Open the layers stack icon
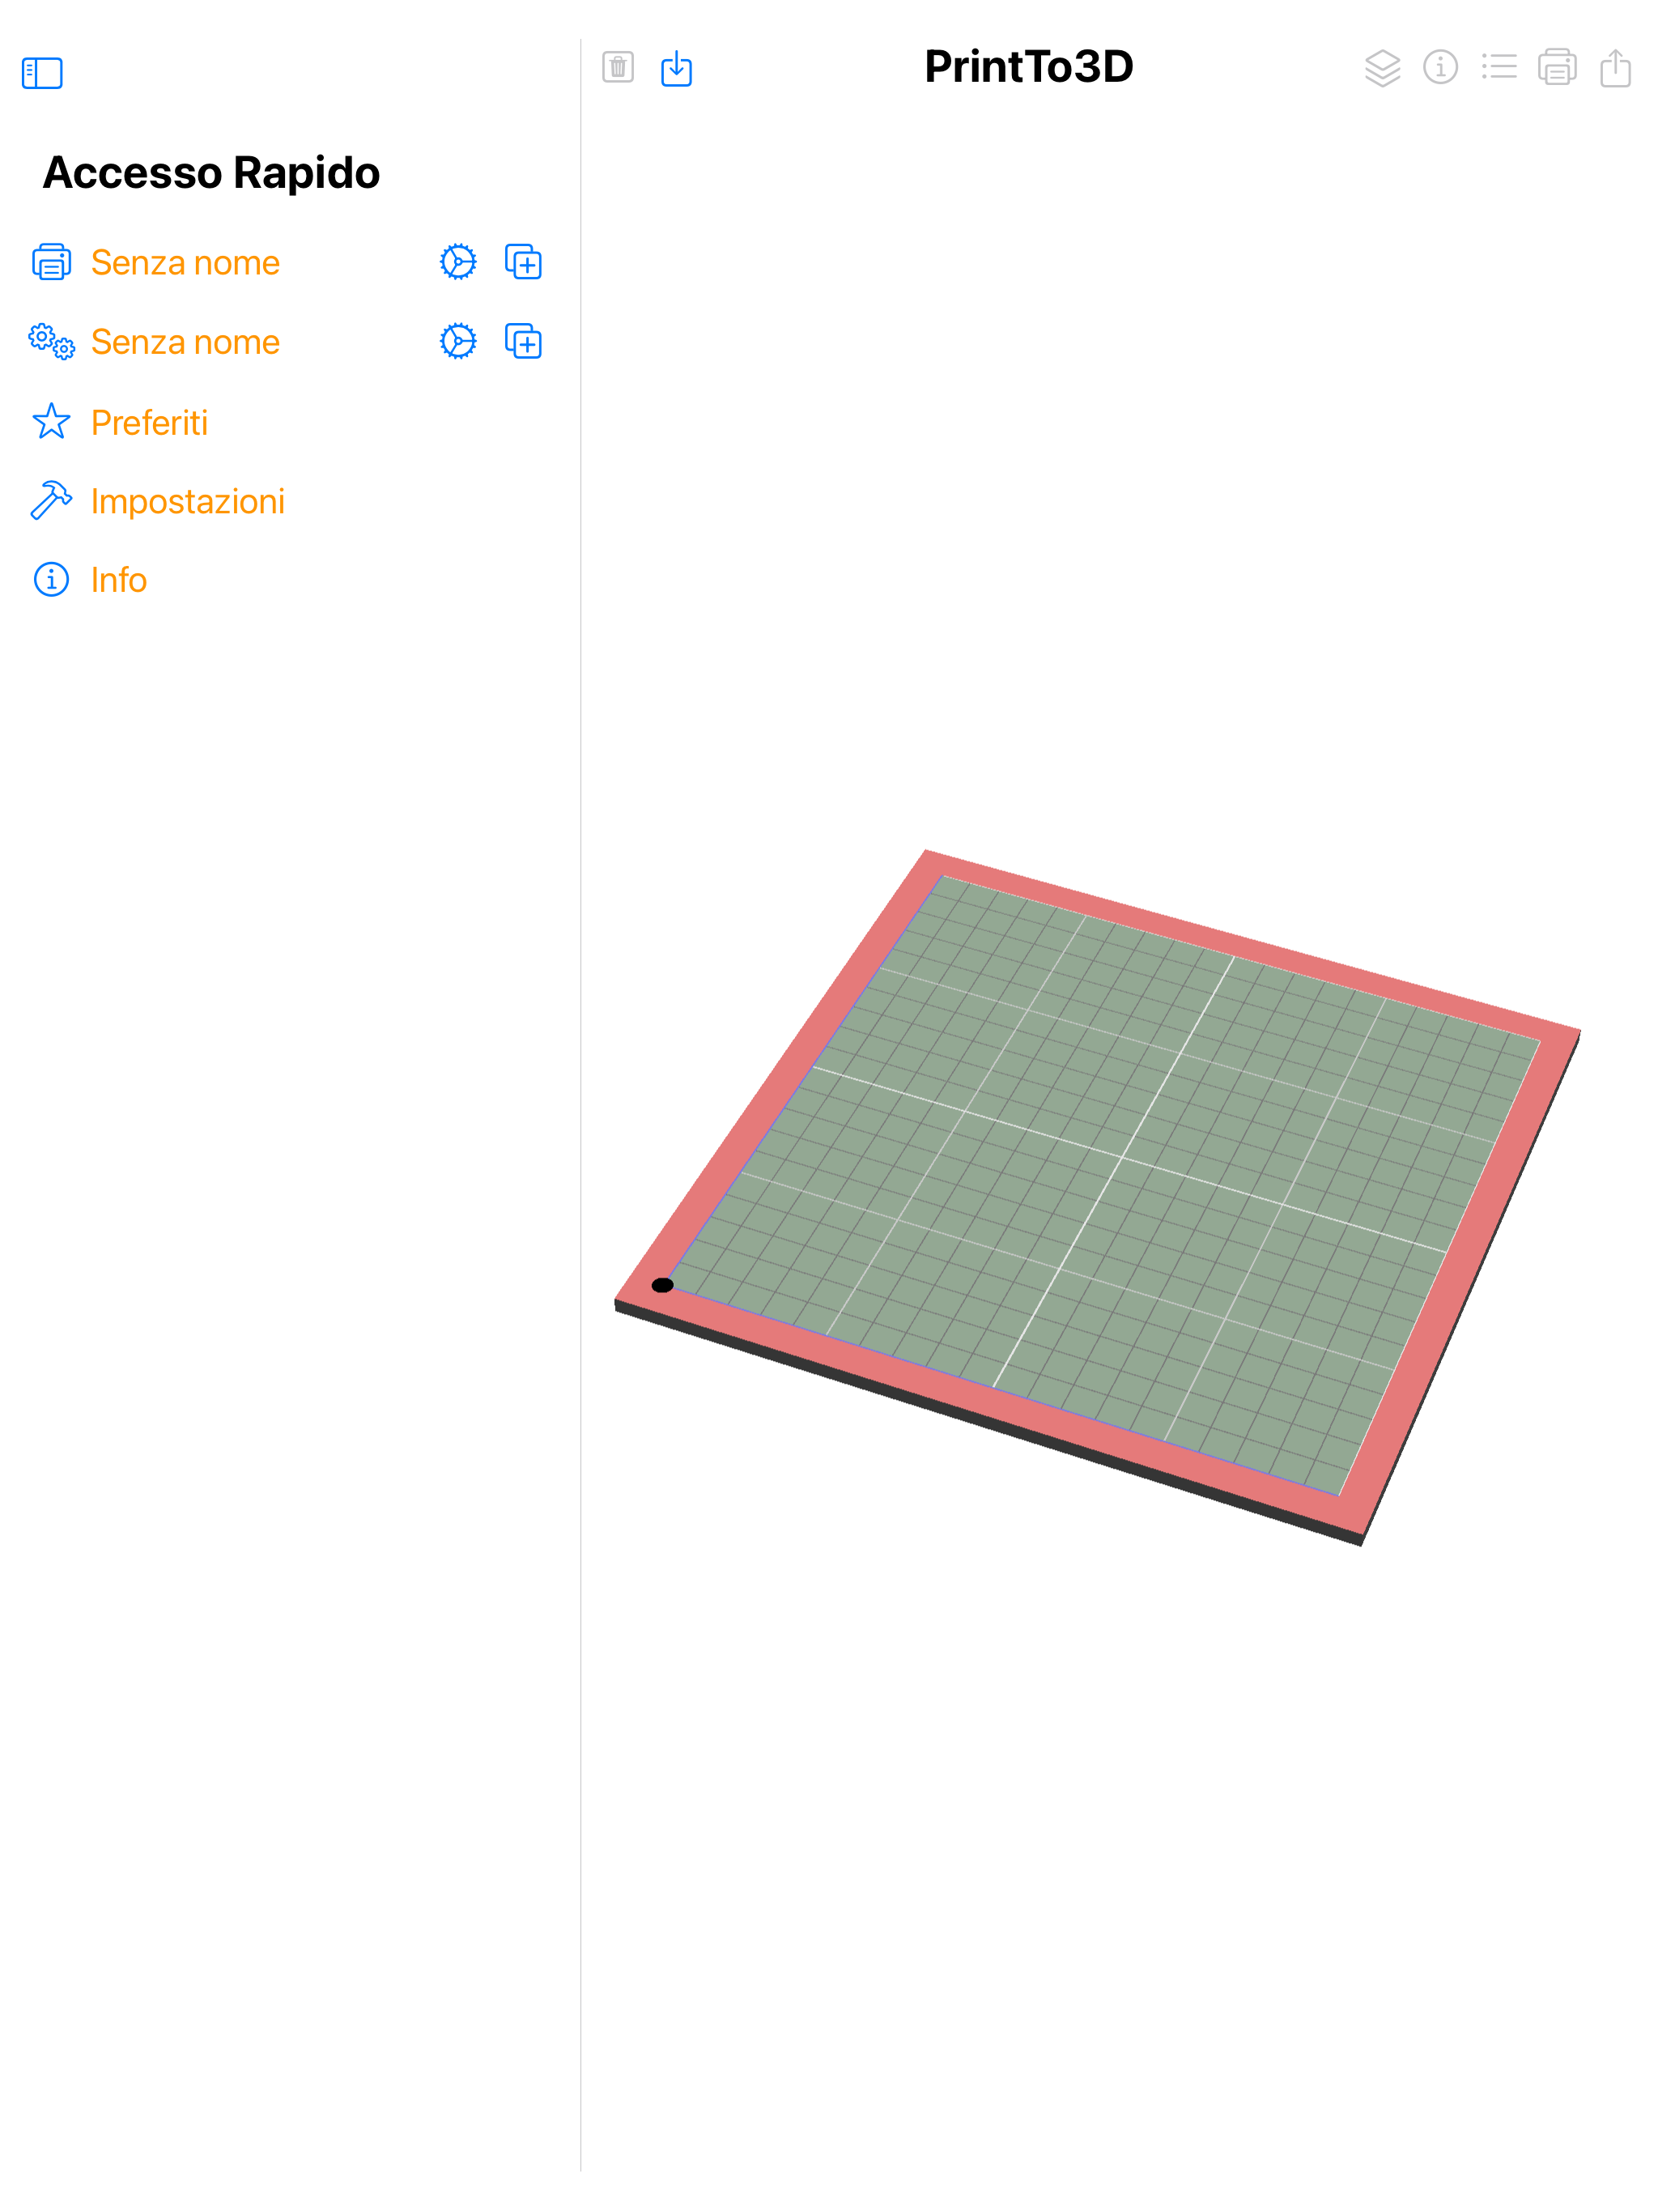 click(1382, 68)
